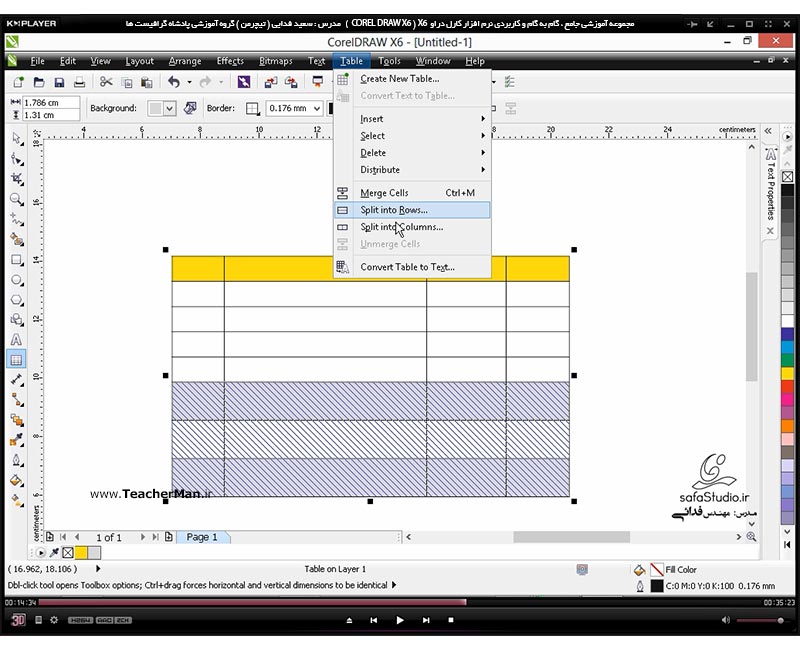Expand the Delete submenu
Screen dimensions: 800x650
pos(412,153)
